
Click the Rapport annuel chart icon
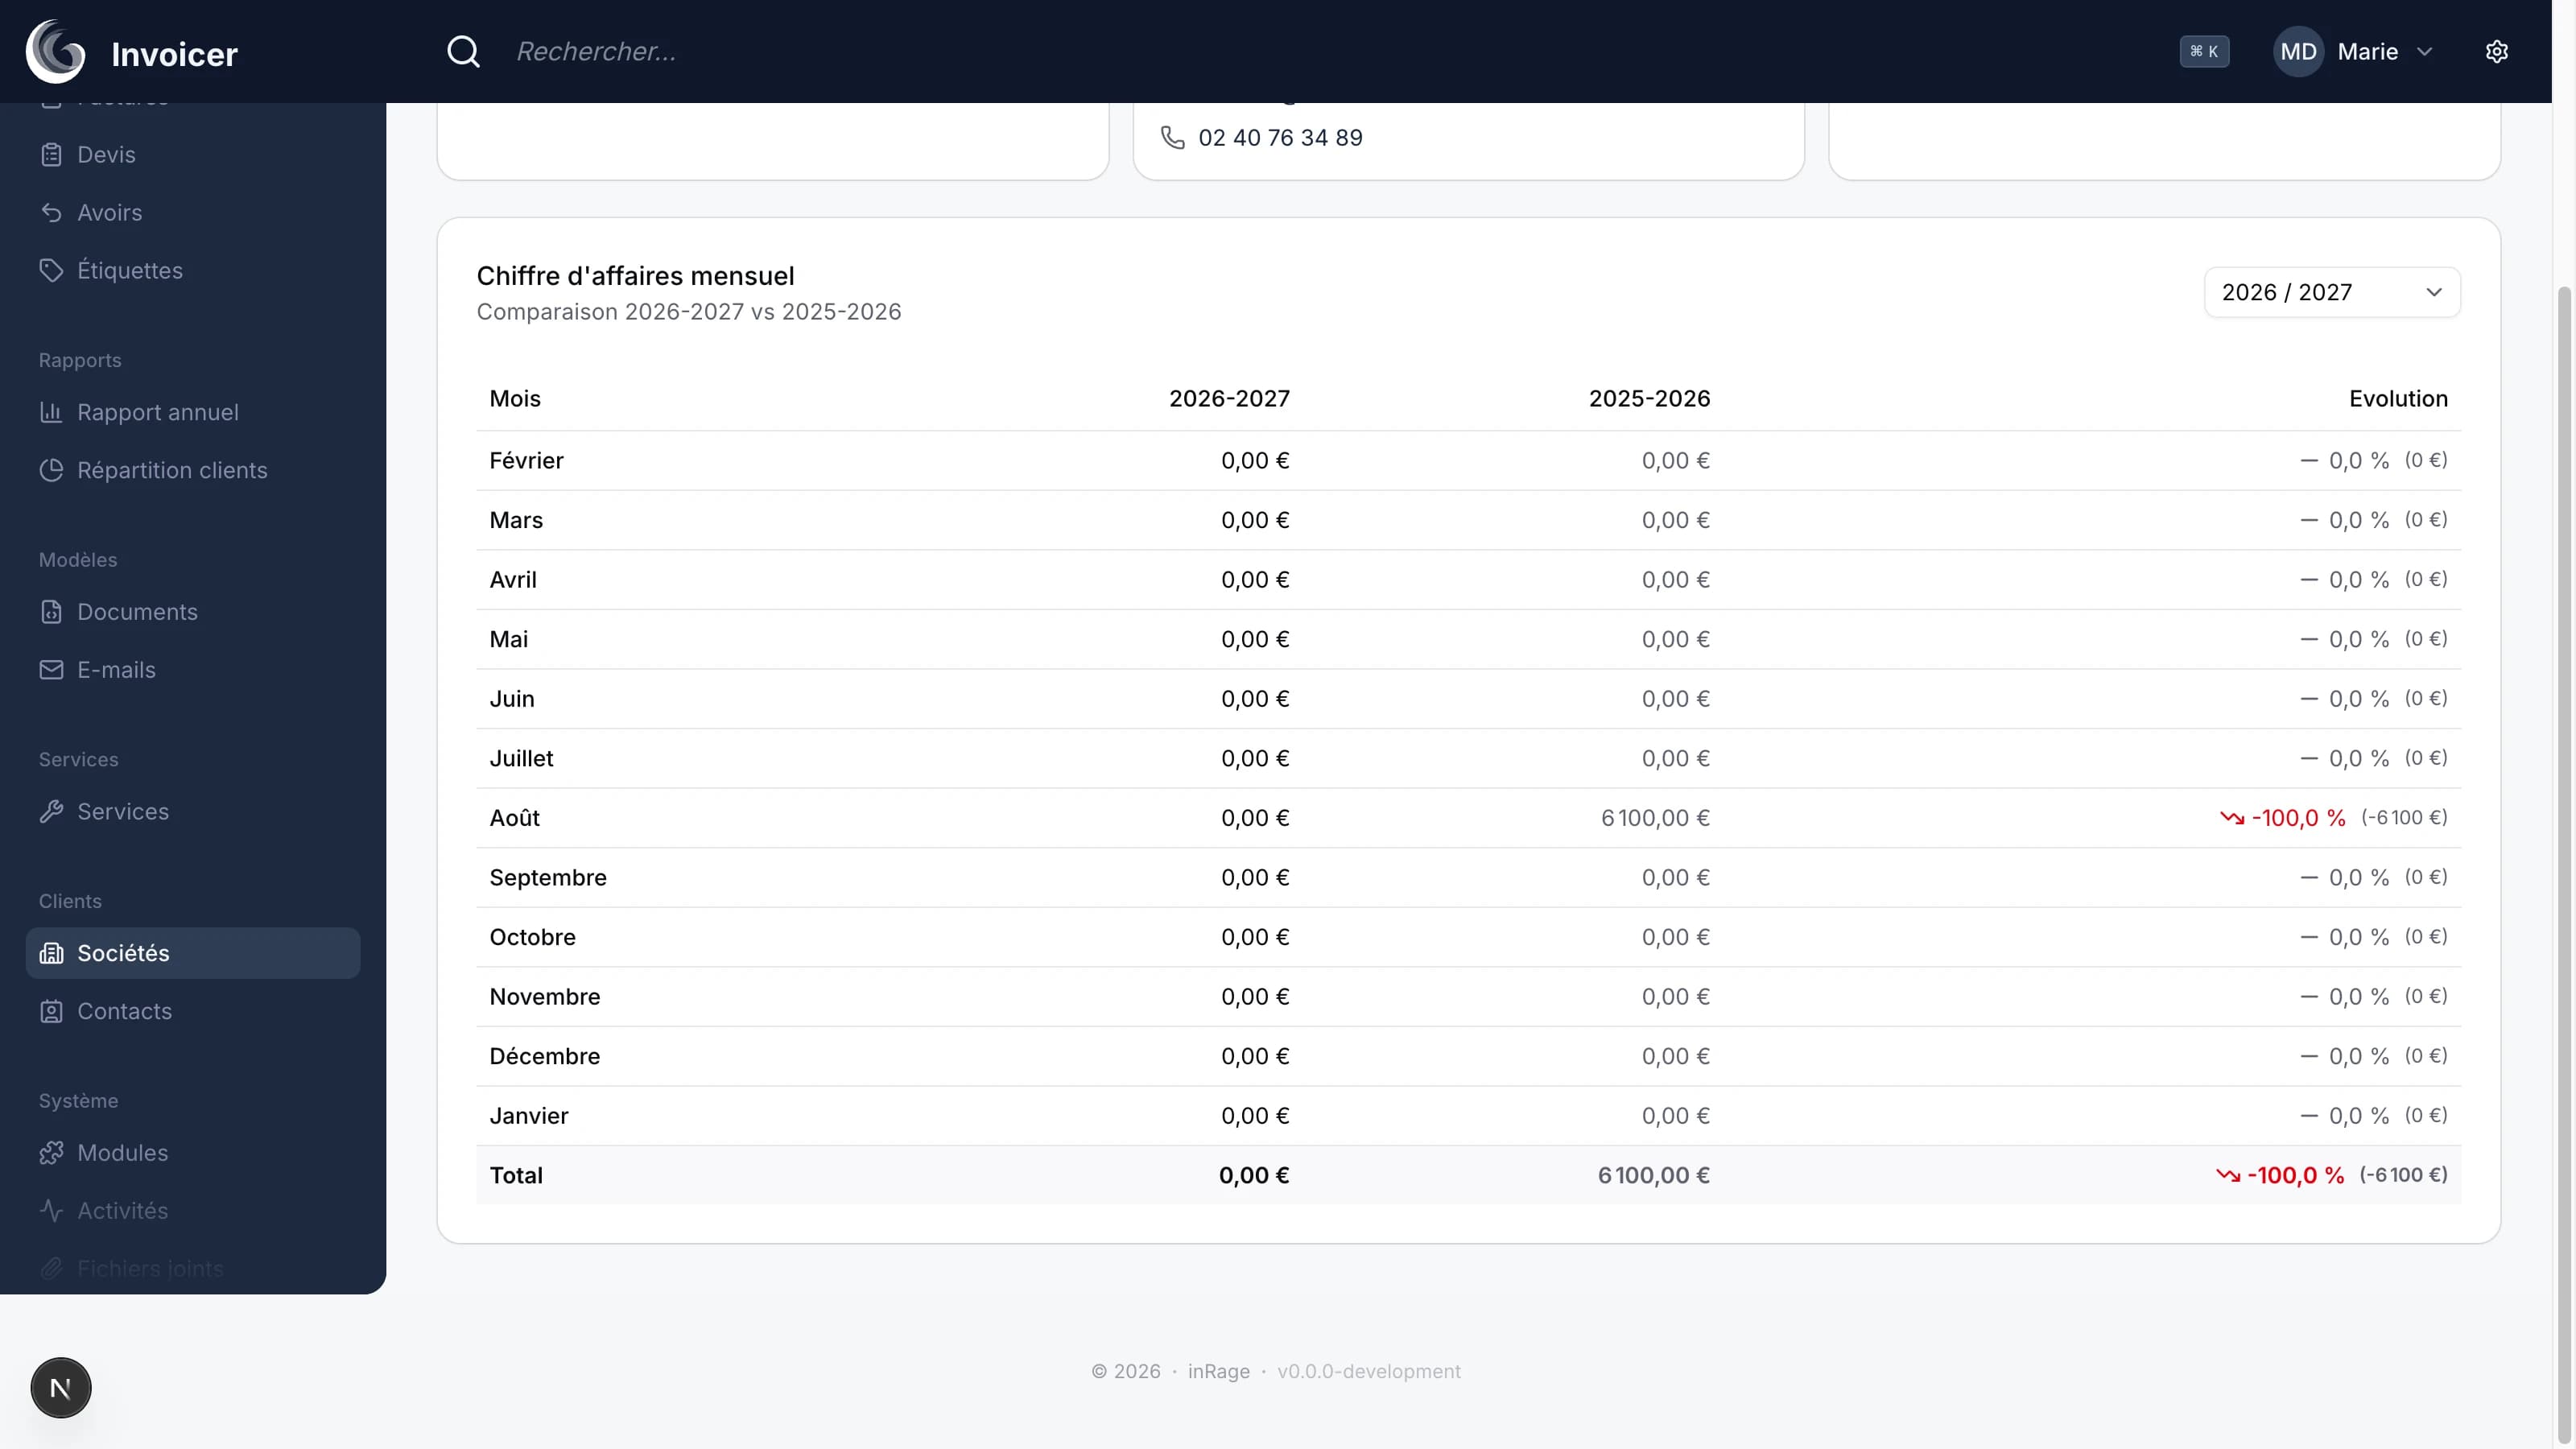coord(51,412)
